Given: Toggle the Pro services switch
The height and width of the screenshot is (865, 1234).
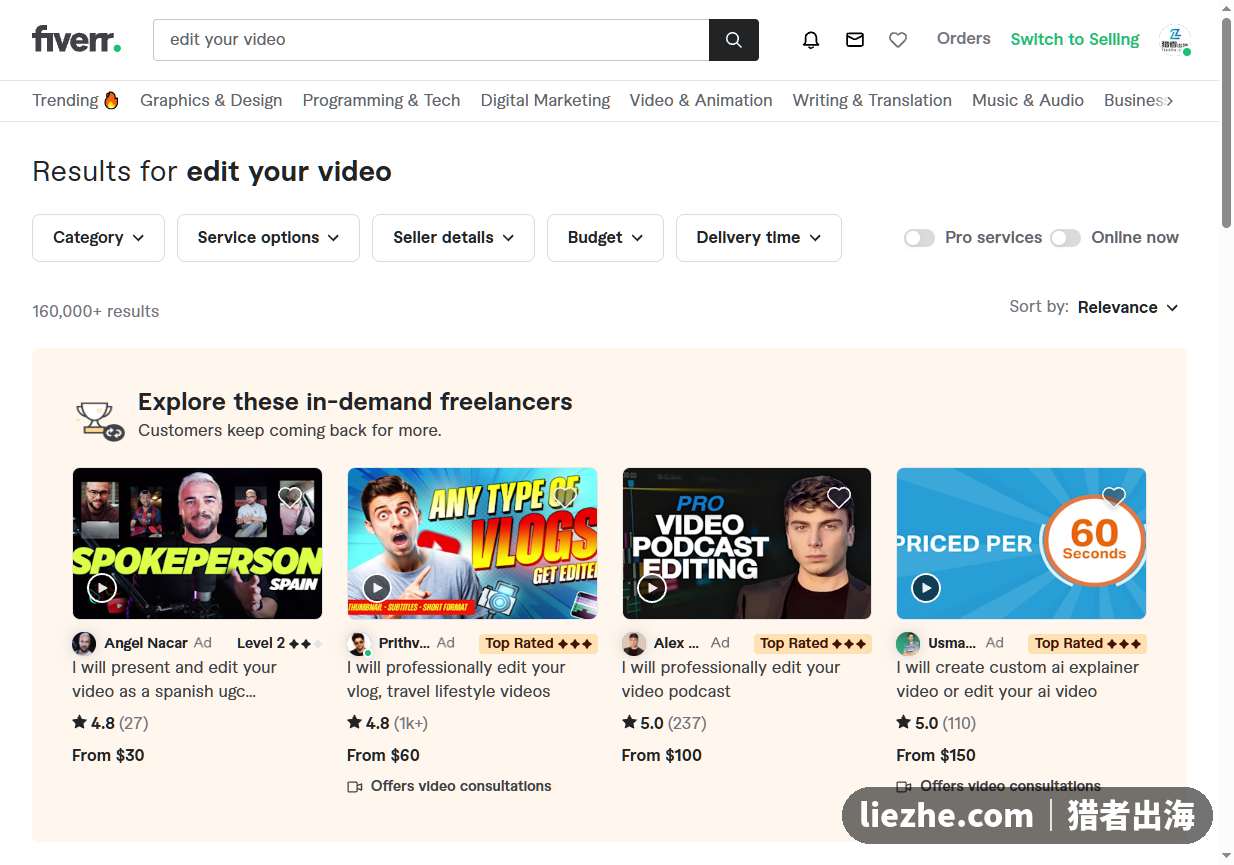Looking at the screenshot, I should 919,238.
